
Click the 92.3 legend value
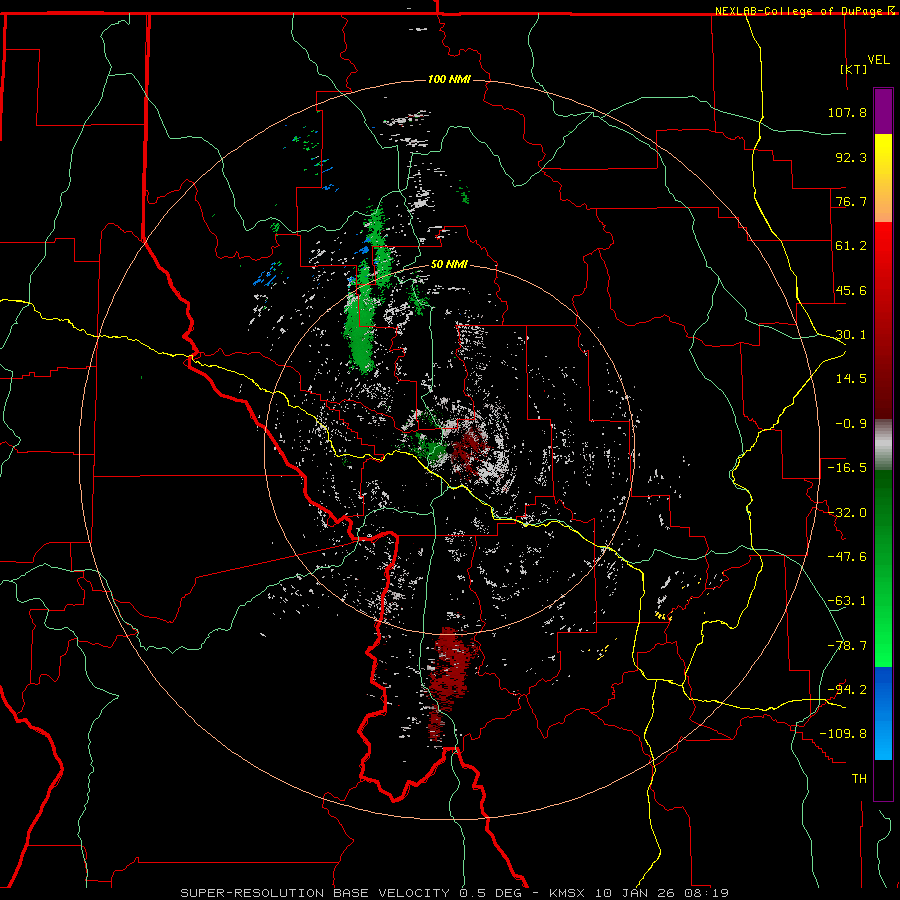pos(851,157)
